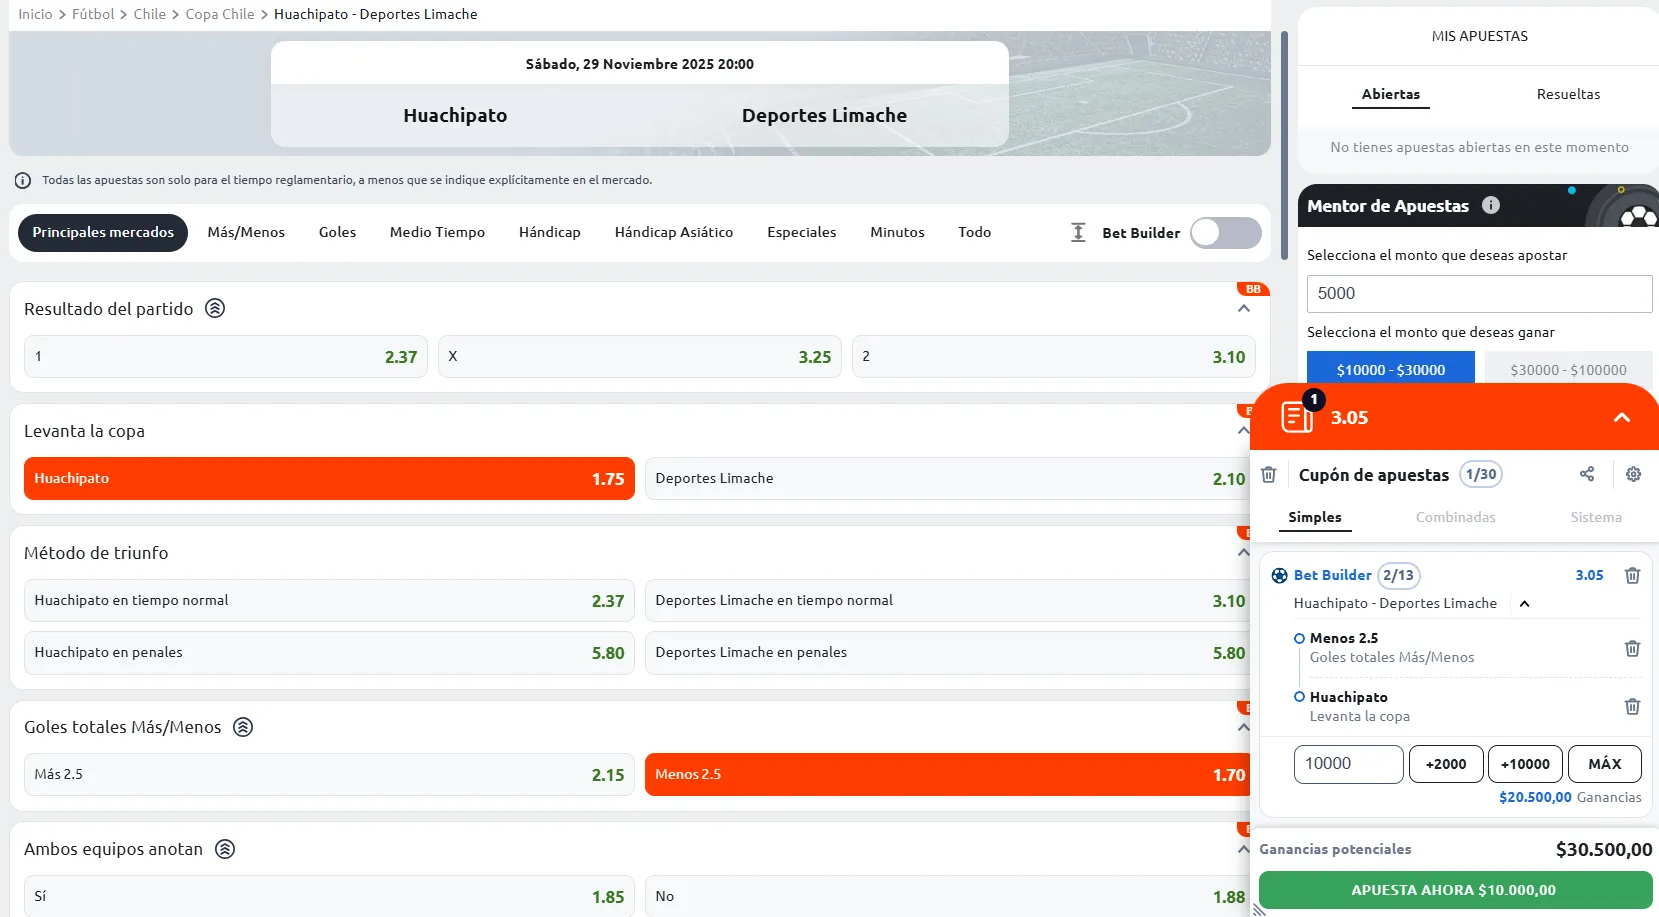
Task: Deselect Menos 2.5 odds 1.70
Action: pos(946,775)
